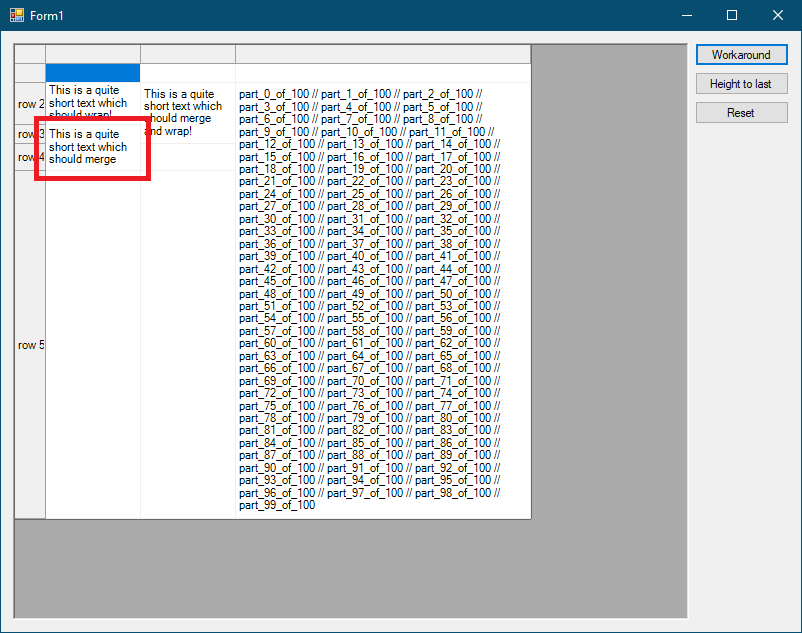Click the Reset button
Viewport: 802px width, 633px height.
741,113
